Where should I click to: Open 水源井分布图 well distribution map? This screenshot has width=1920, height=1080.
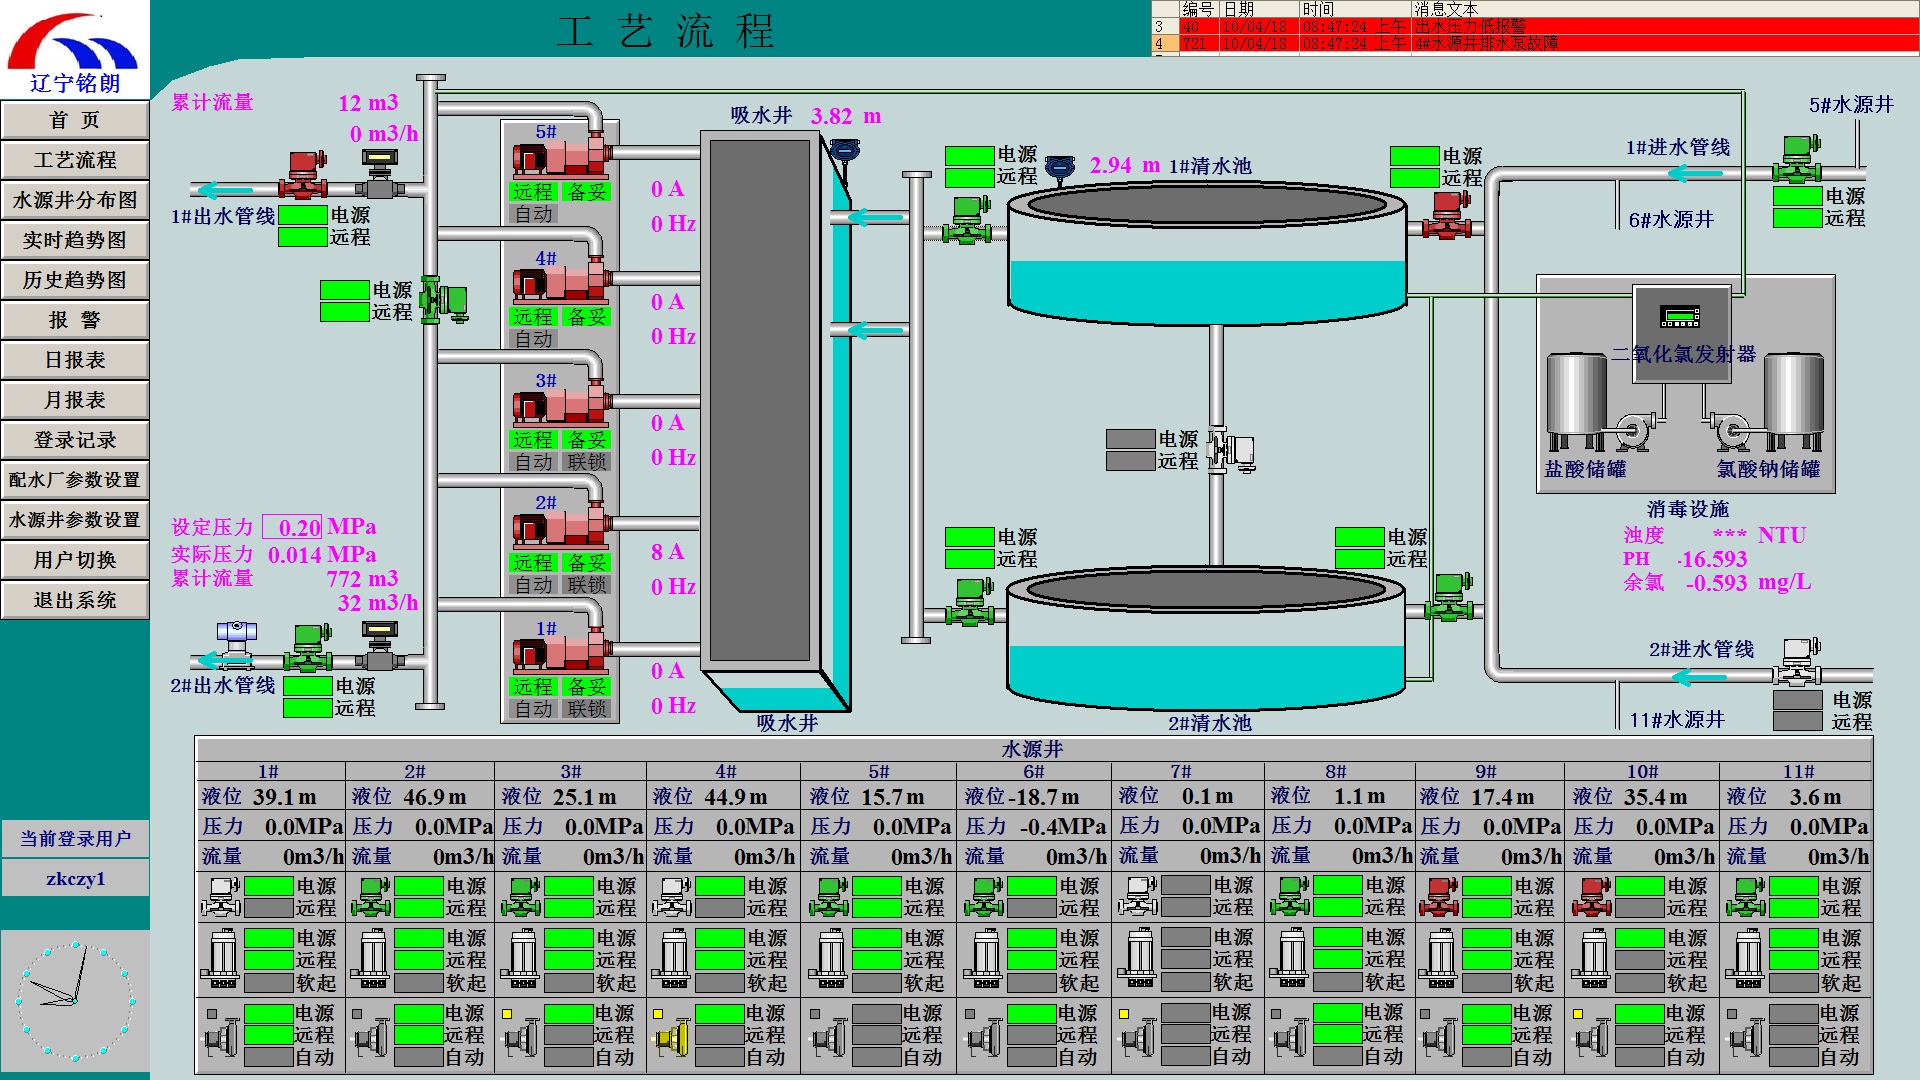(75, 200)
